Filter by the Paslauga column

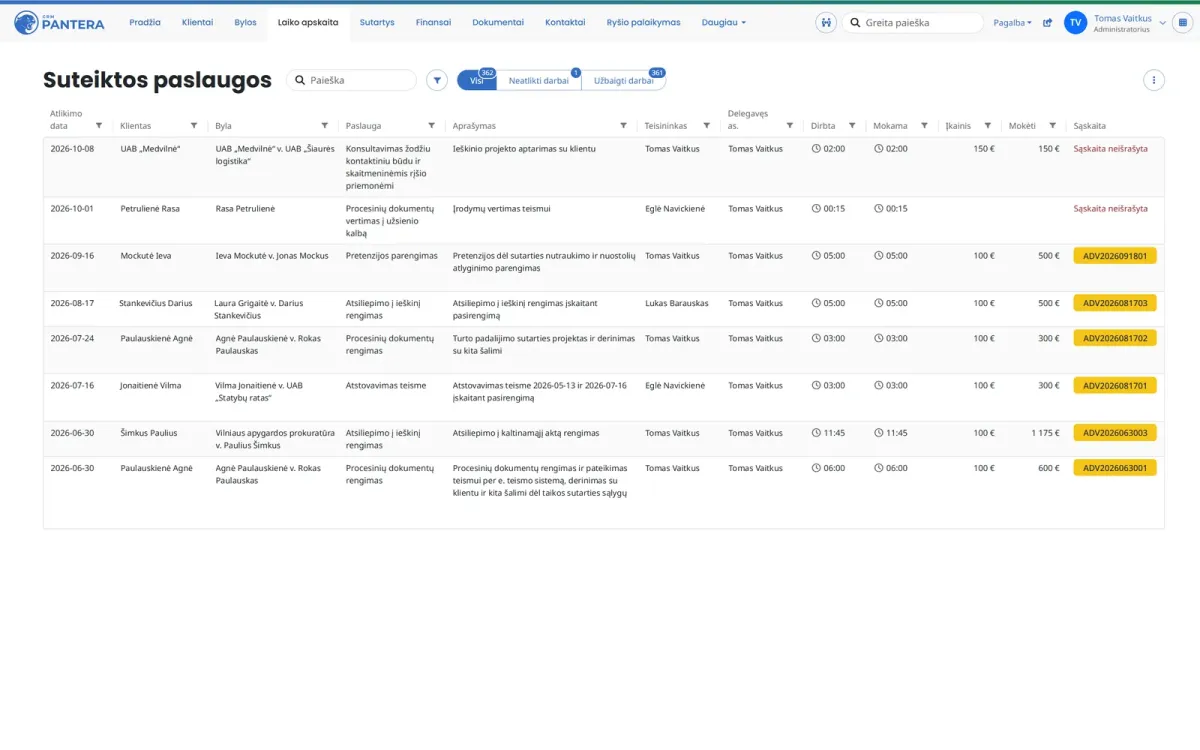point(432,126)
